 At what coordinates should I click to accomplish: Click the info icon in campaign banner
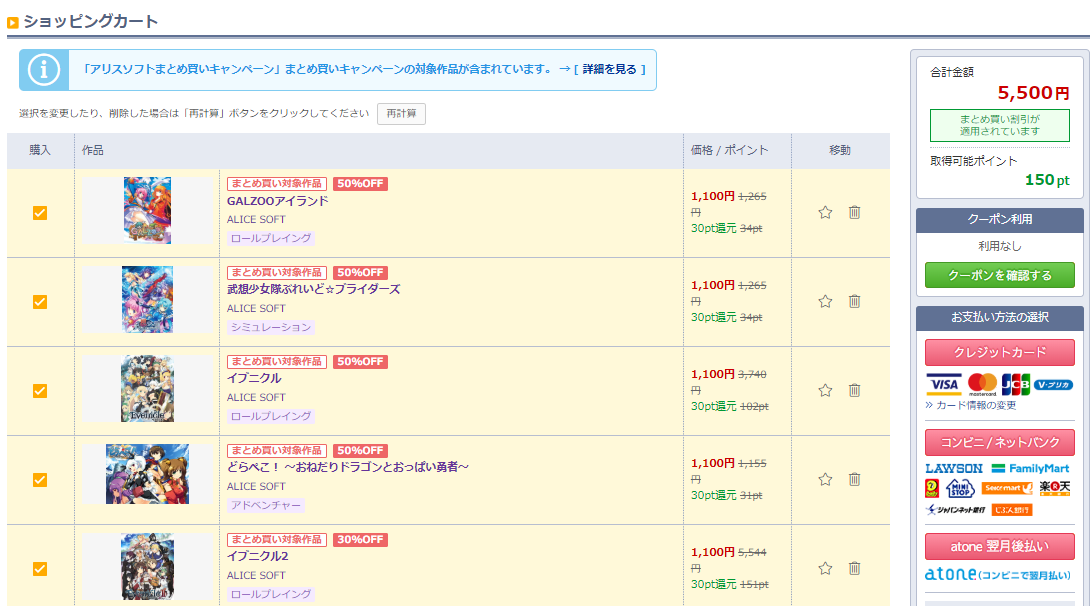pyautogui.click(x=44, y=70)
